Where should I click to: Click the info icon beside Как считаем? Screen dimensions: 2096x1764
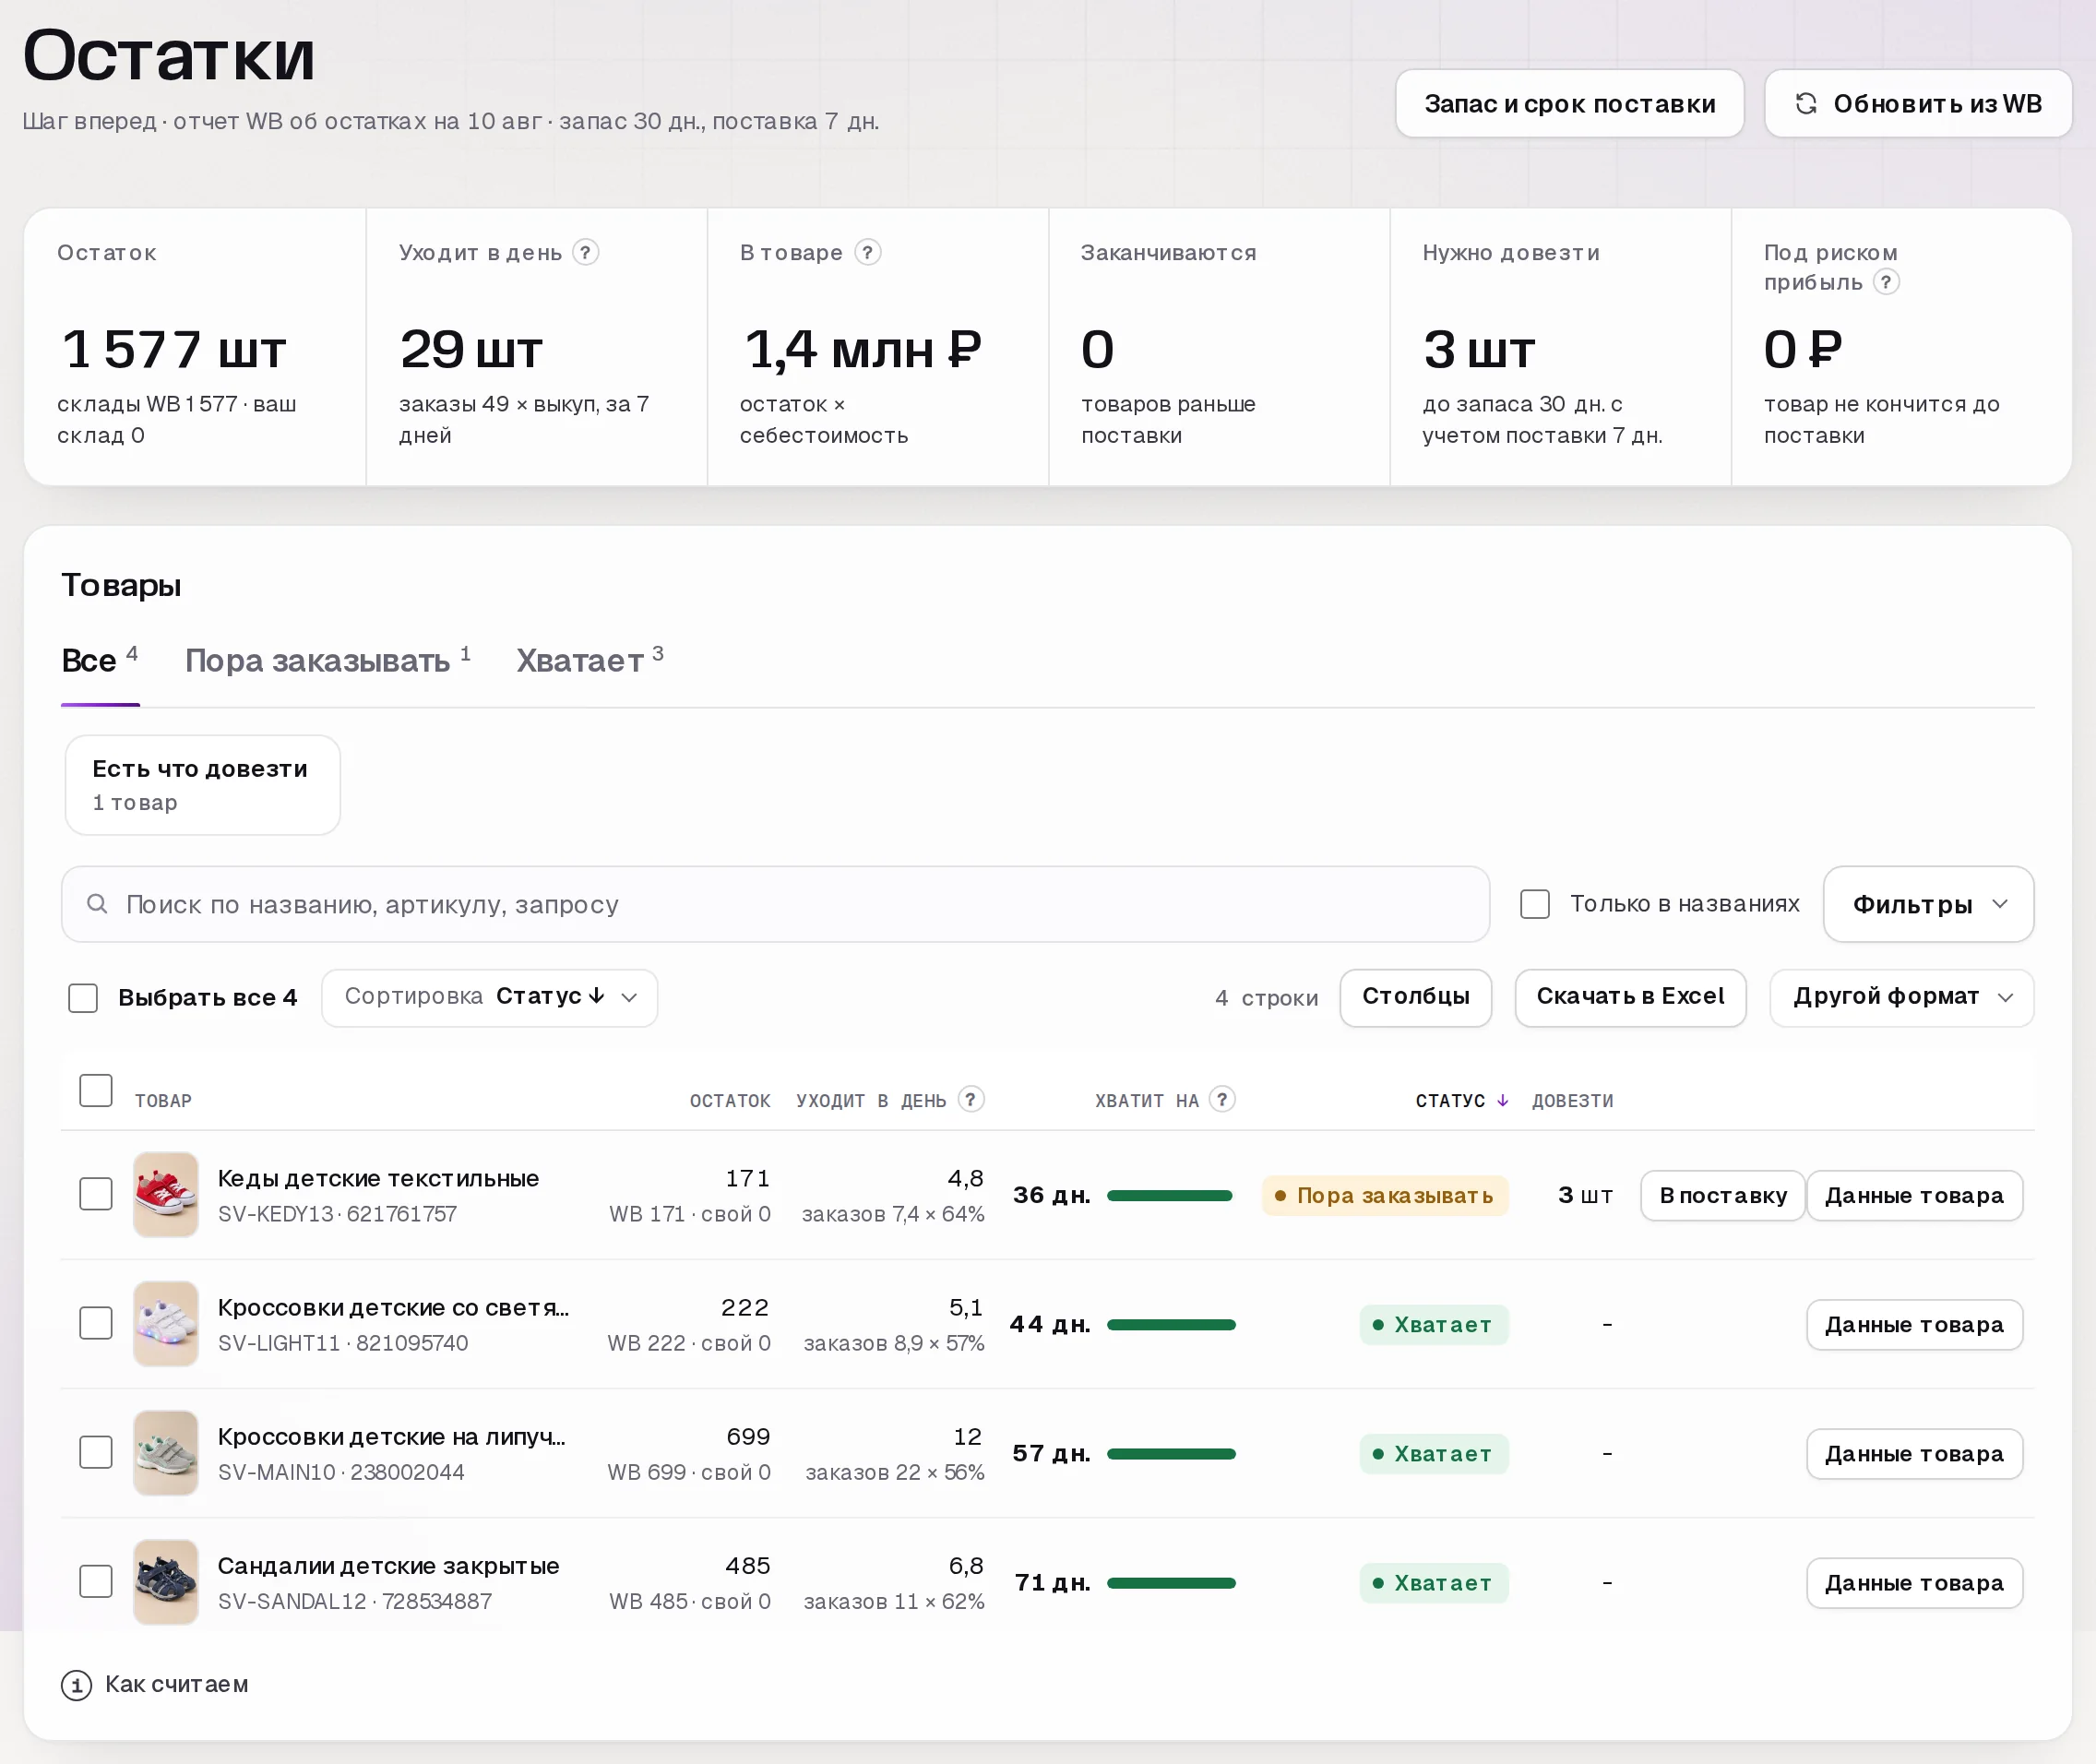76,1685
